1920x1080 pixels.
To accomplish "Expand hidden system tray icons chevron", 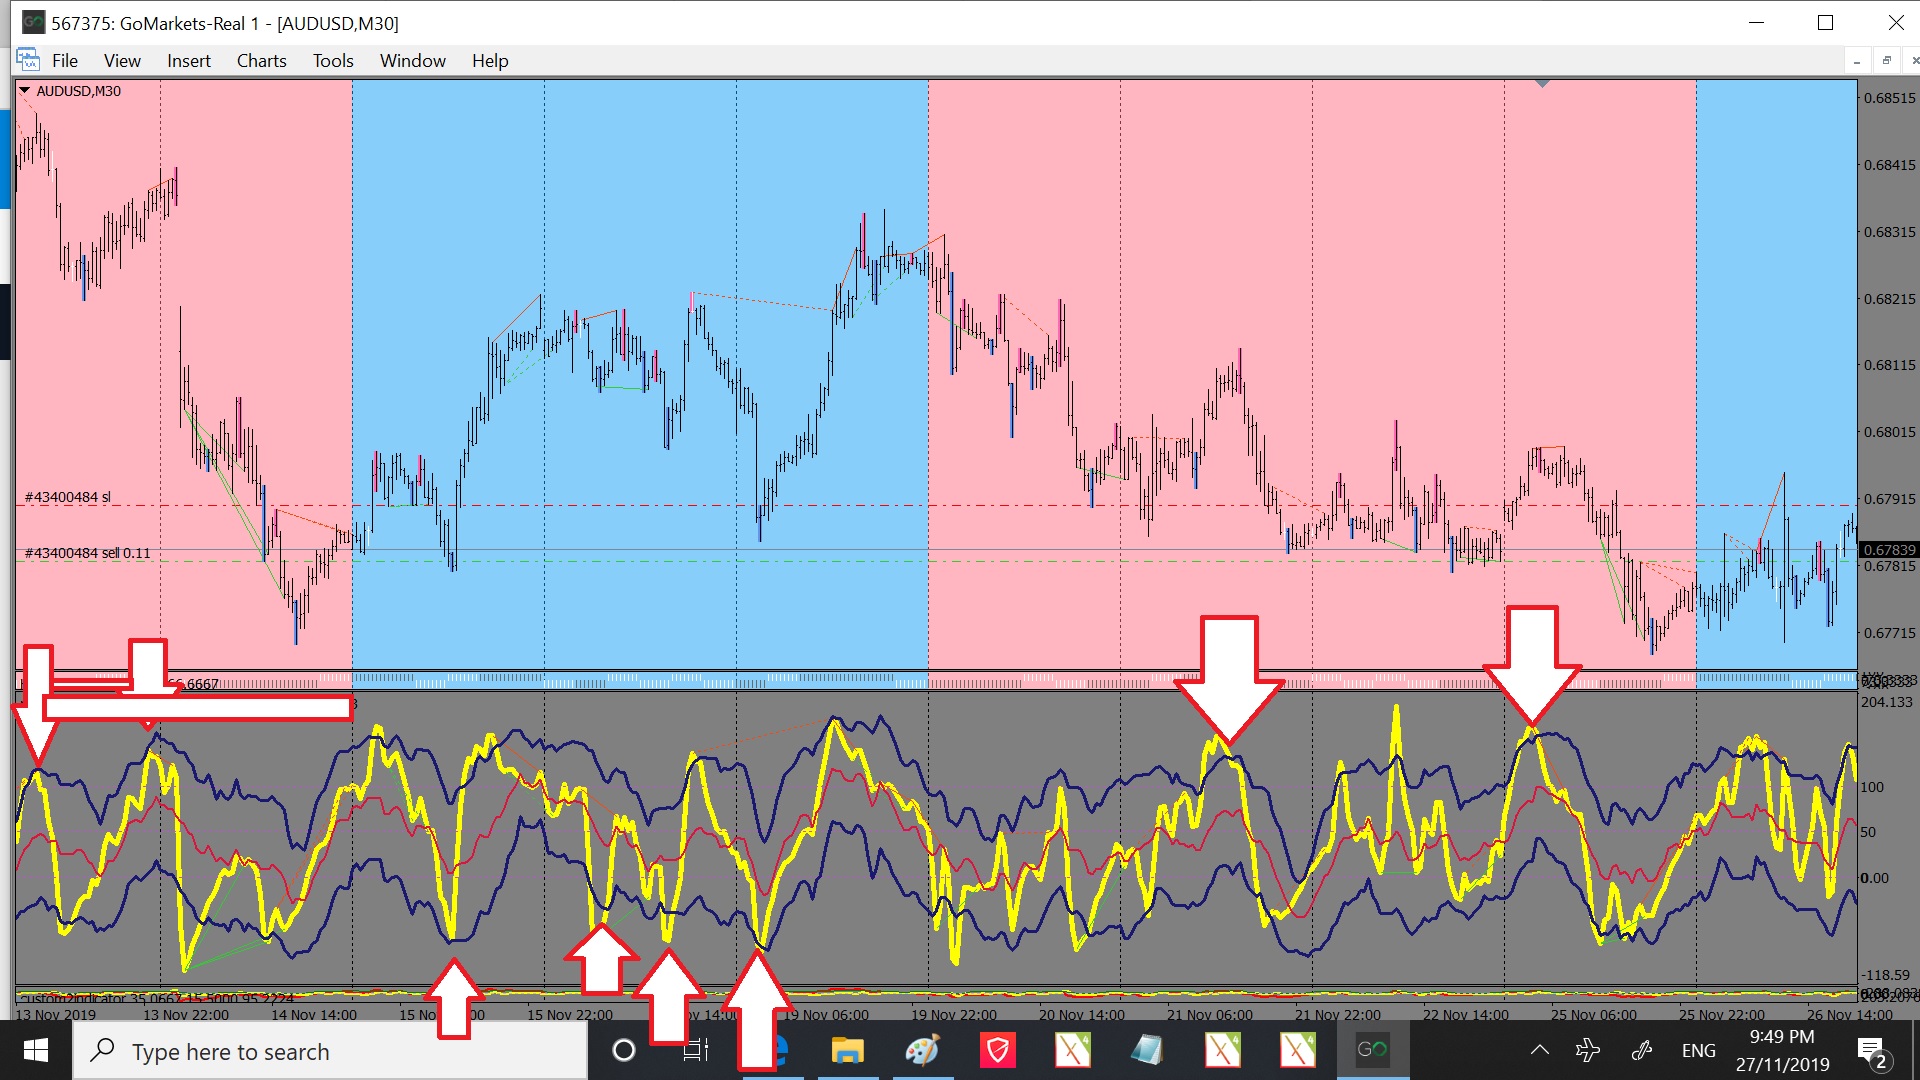I will tap(1540, 1050).
